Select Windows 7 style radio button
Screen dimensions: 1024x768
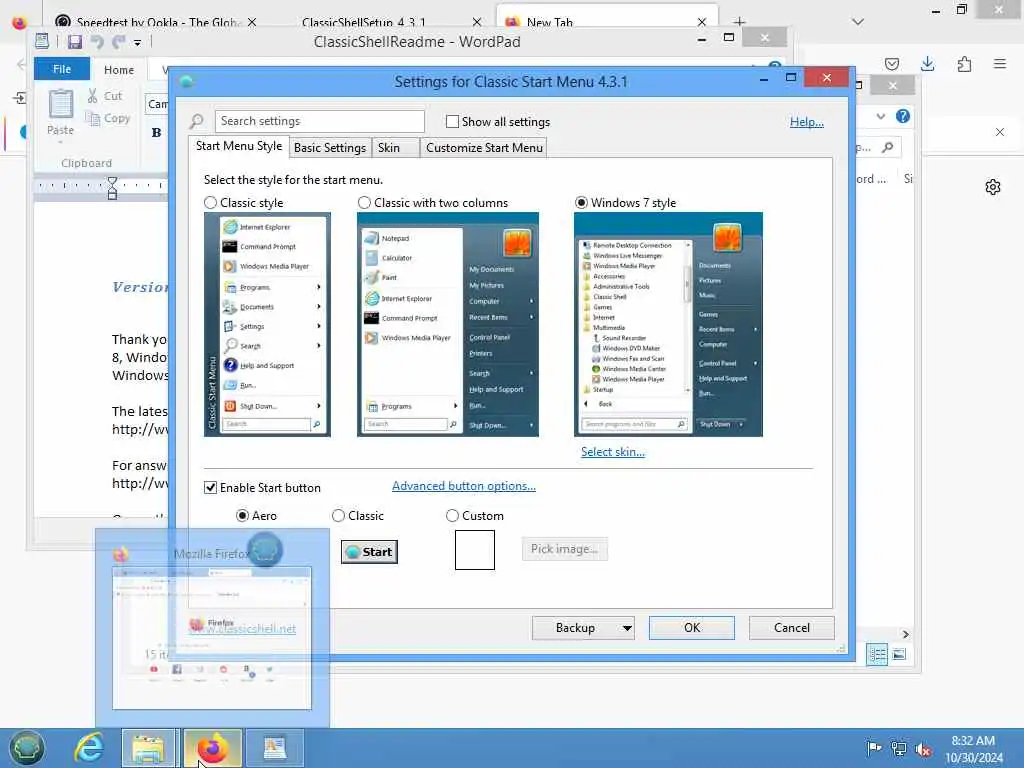coord(581,202)
